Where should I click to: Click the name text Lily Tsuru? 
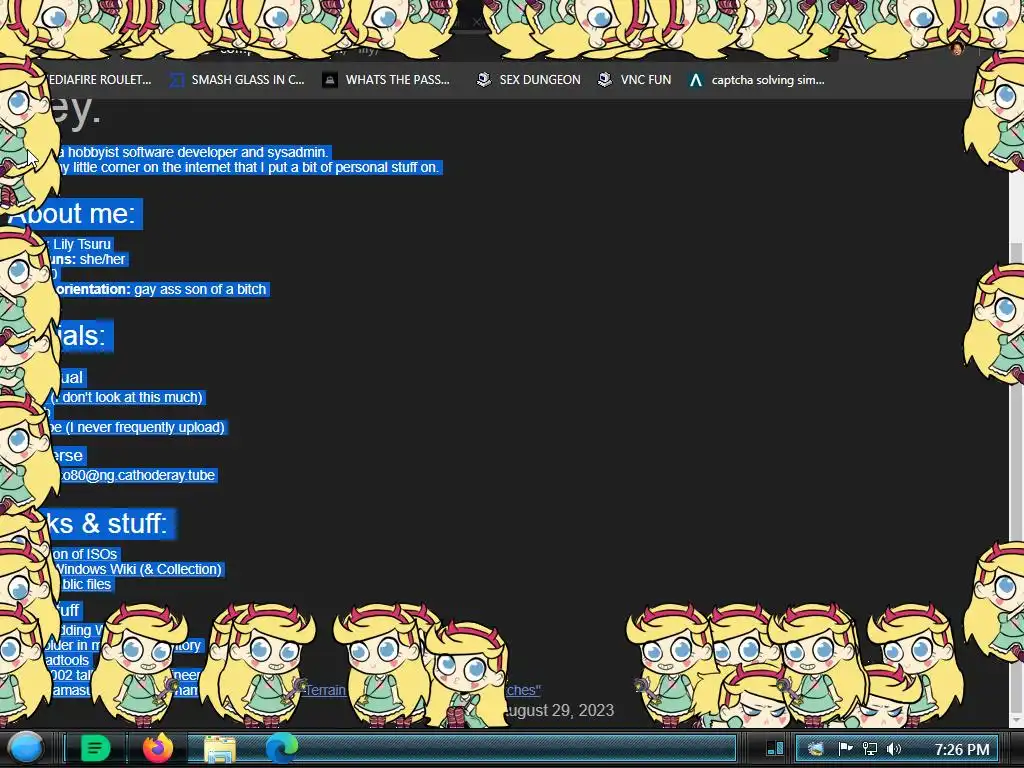coord(82,244)
